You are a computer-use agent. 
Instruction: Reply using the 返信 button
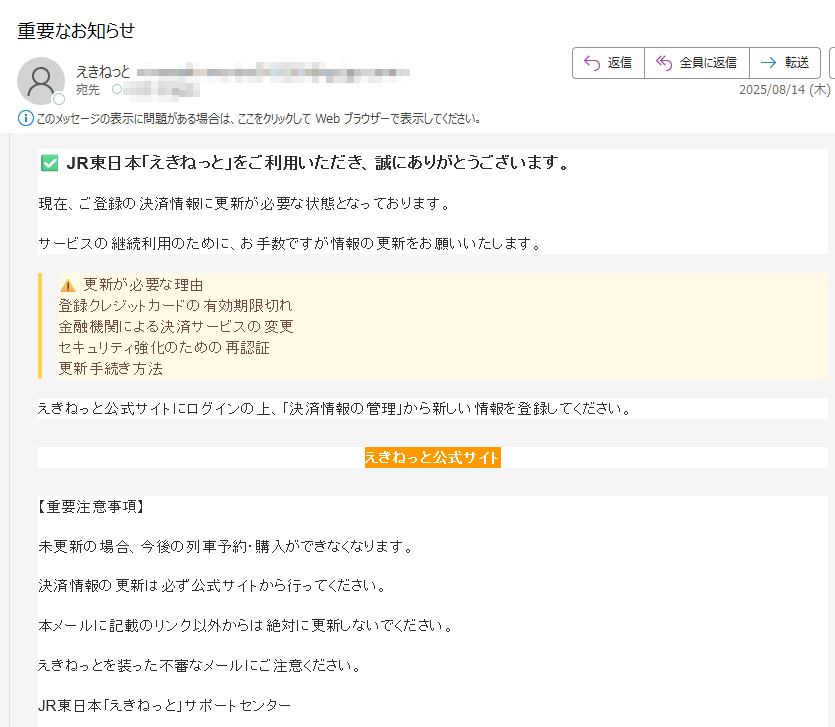click(608, 63)
